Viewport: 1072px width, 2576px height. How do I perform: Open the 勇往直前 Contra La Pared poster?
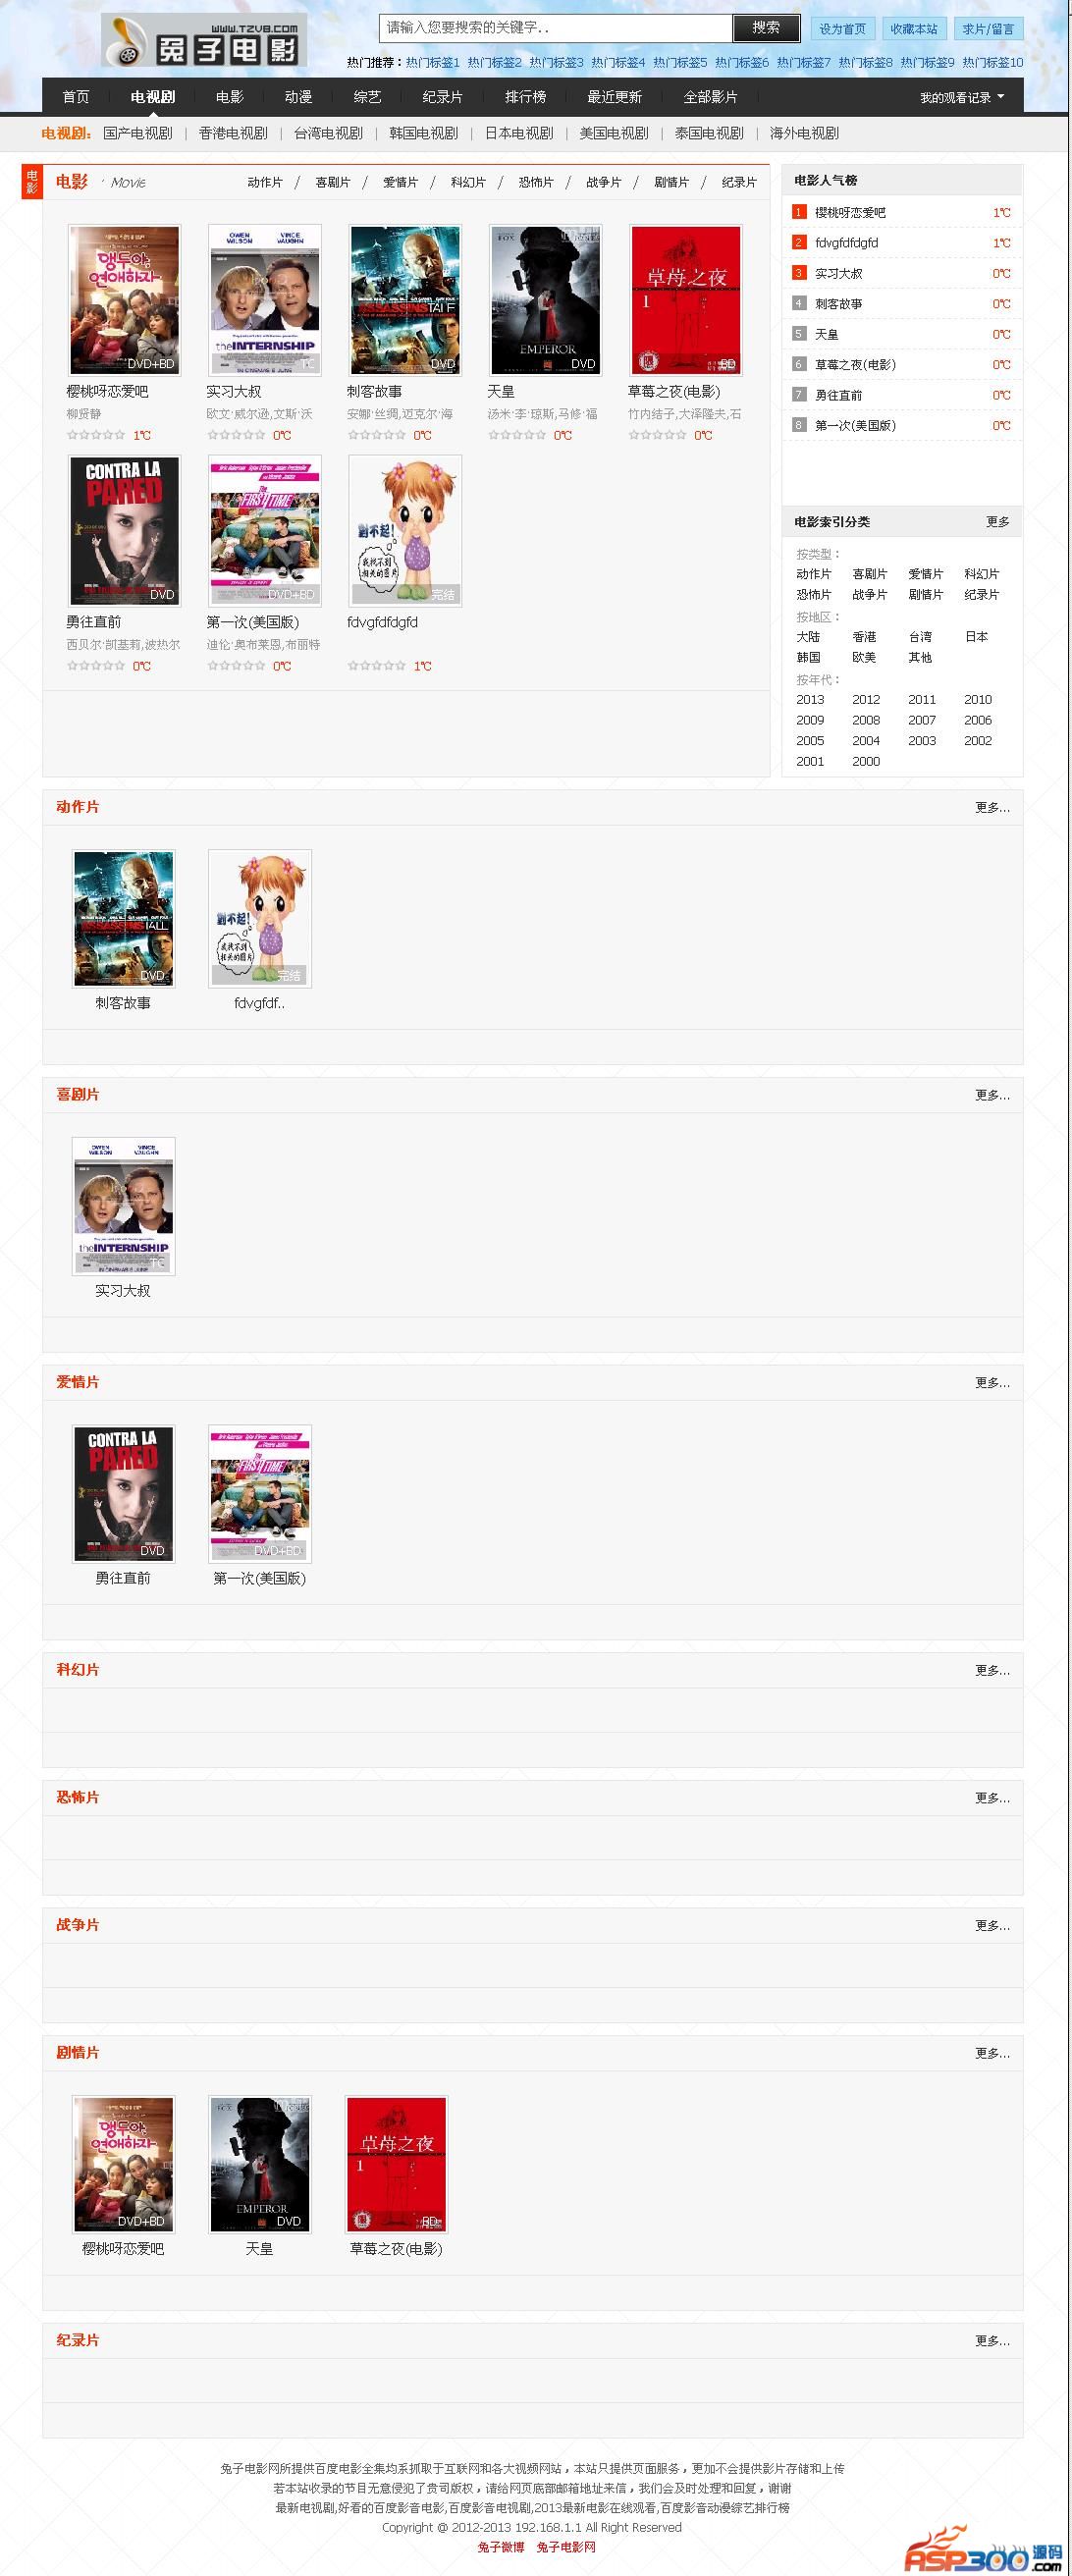(124, 530)
